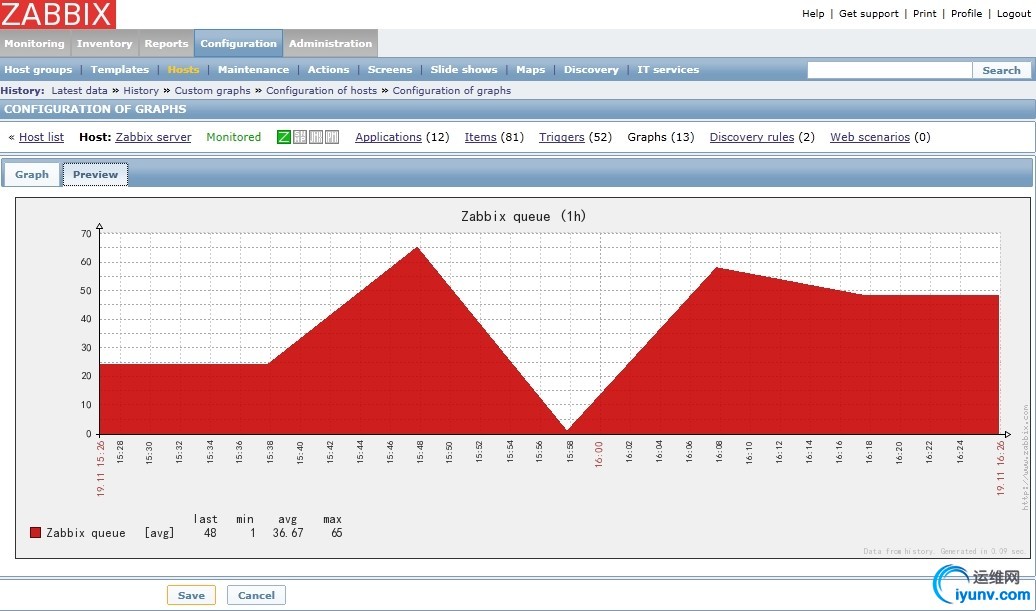The height and width of the screenshot is (611, 1036).
Task: Open the Zabbix server host link
Action: pos(153,137)
